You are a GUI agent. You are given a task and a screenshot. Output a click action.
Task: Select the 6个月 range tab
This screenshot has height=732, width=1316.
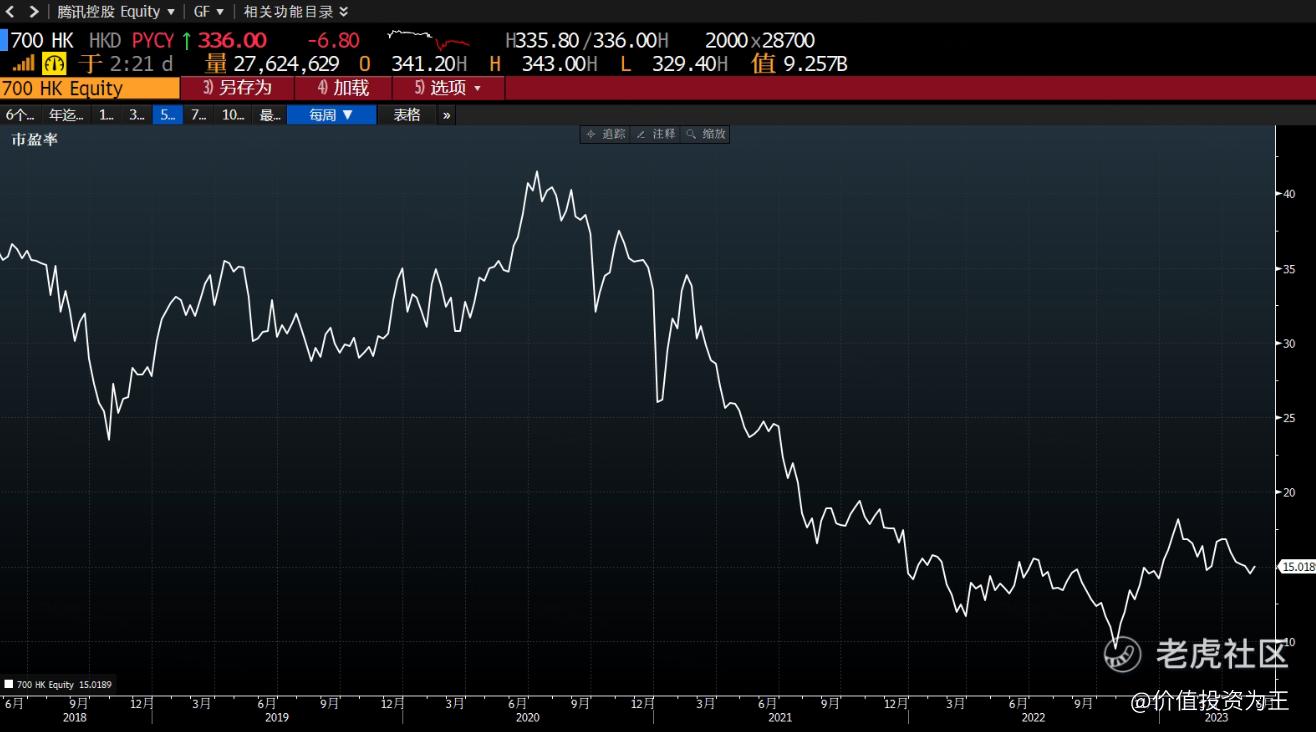click(20, 115)
